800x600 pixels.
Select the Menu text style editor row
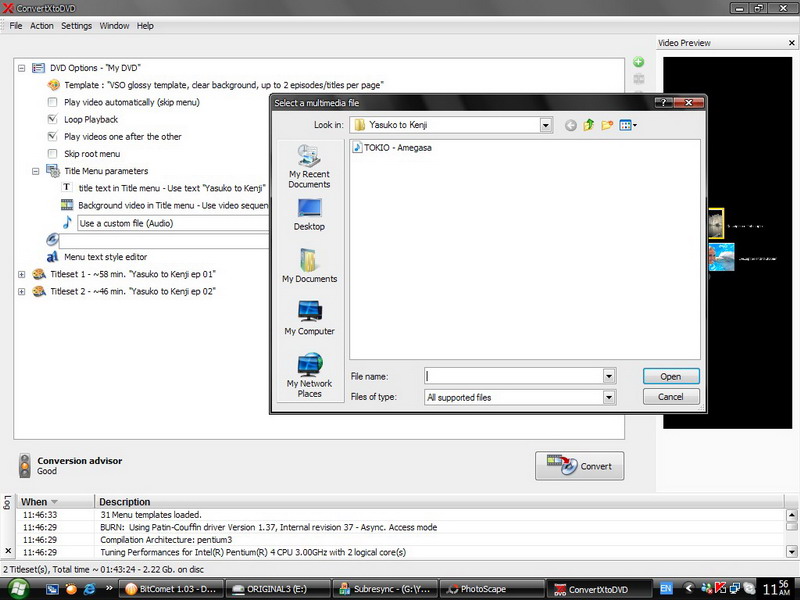(x=106, y=257)
